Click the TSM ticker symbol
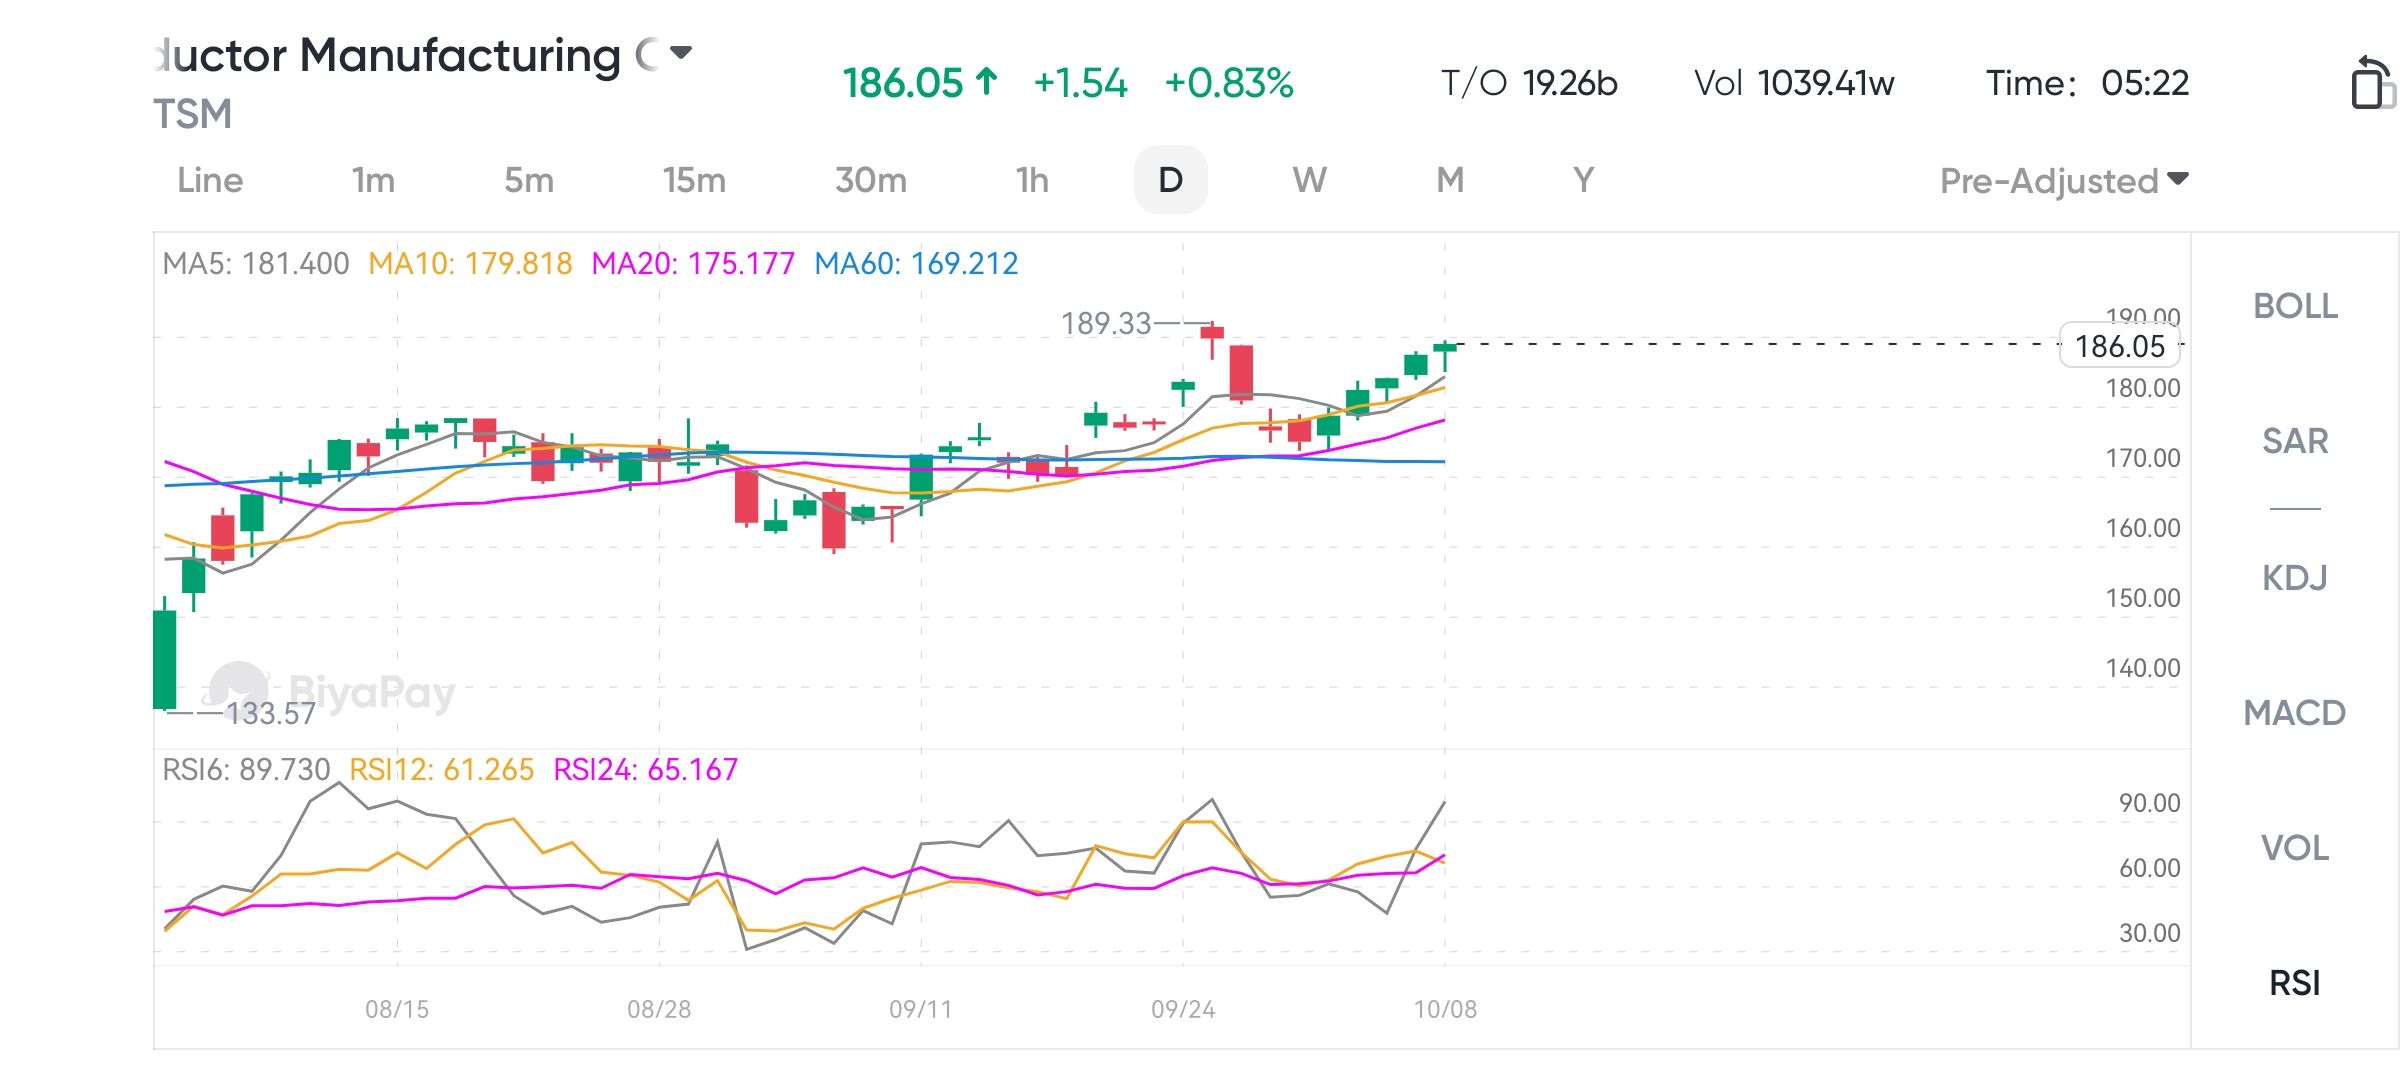Screen dimensions: 2400x1080 click(x=192, y=114)
